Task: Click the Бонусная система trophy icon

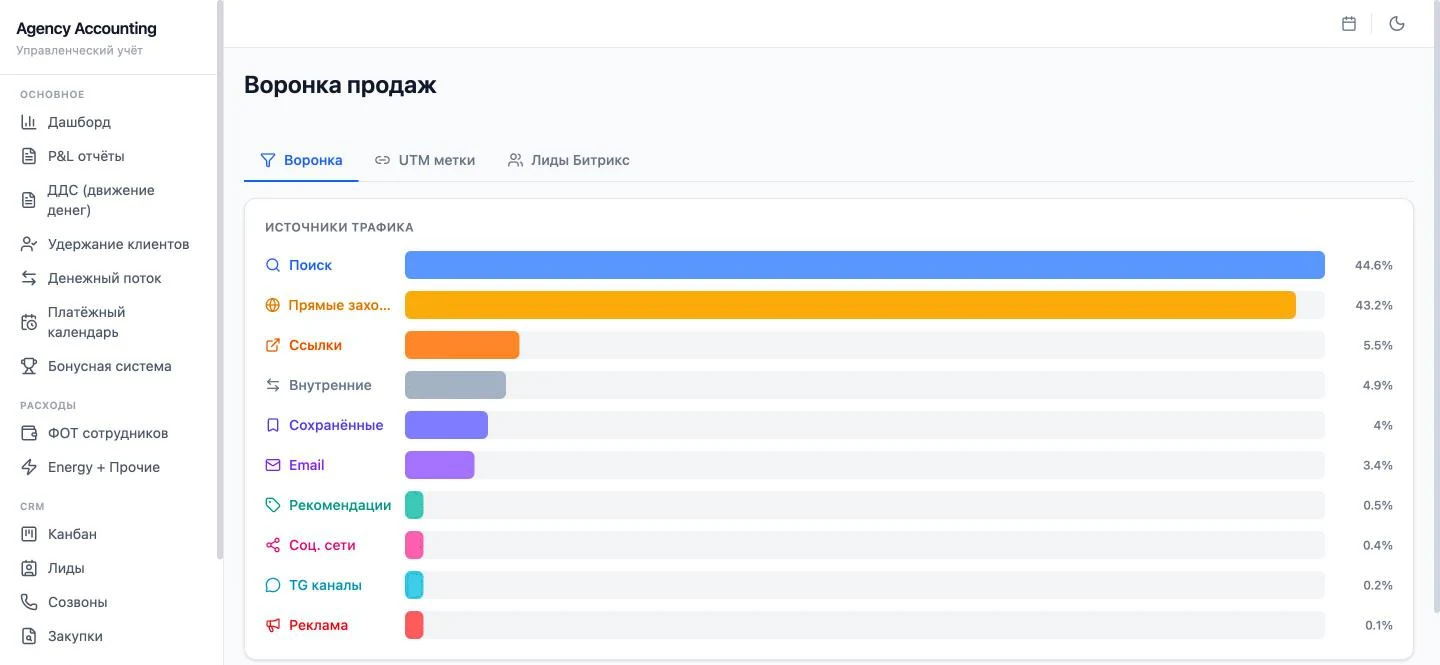Action: pos(29,366)
